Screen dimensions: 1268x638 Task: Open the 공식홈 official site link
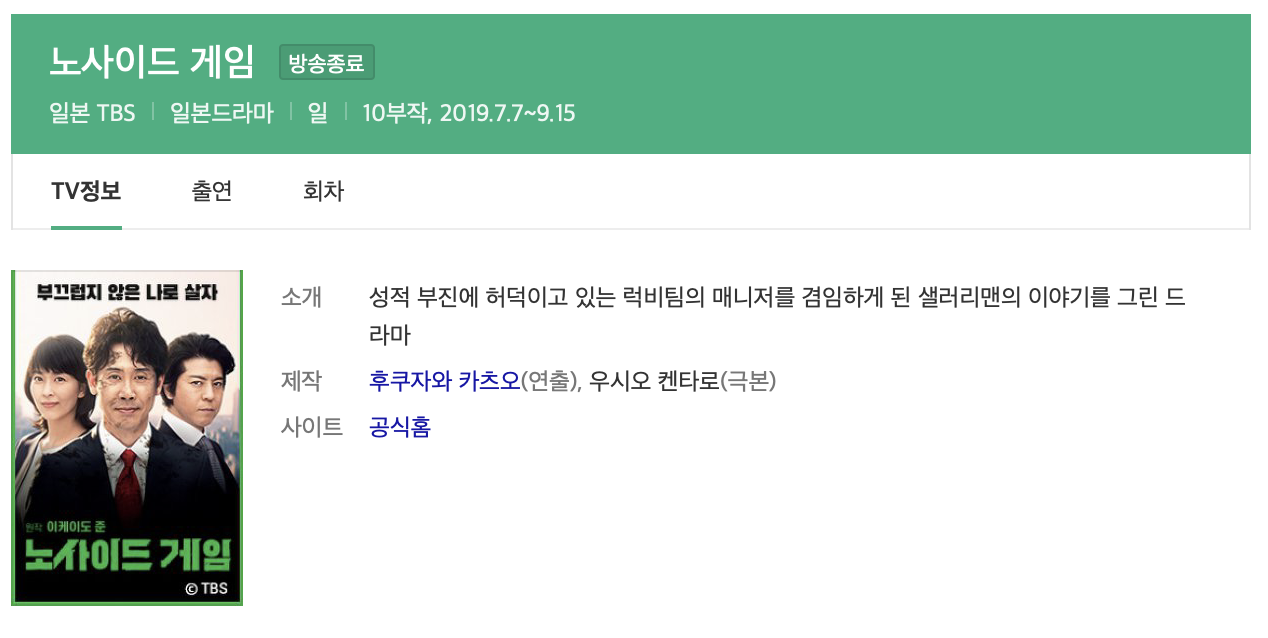(400, 427)
